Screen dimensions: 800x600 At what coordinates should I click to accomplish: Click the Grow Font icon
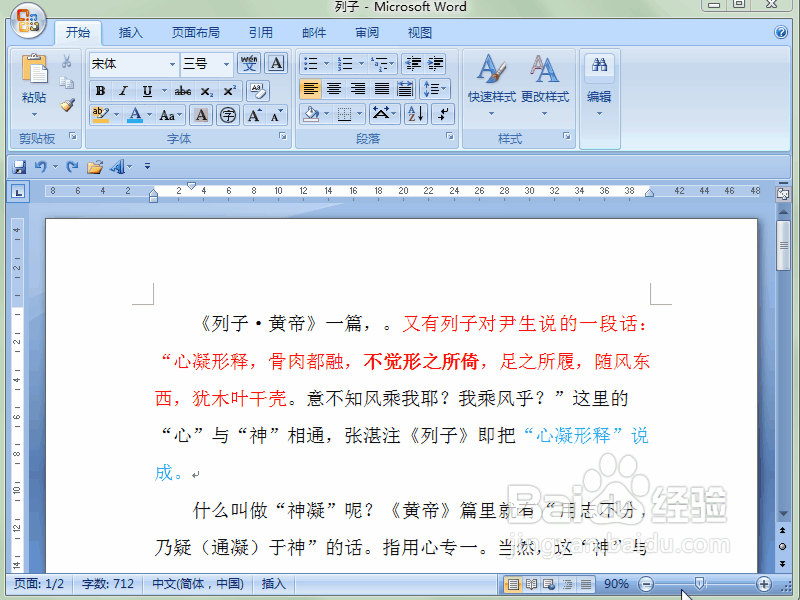click(x=254, y=115)
